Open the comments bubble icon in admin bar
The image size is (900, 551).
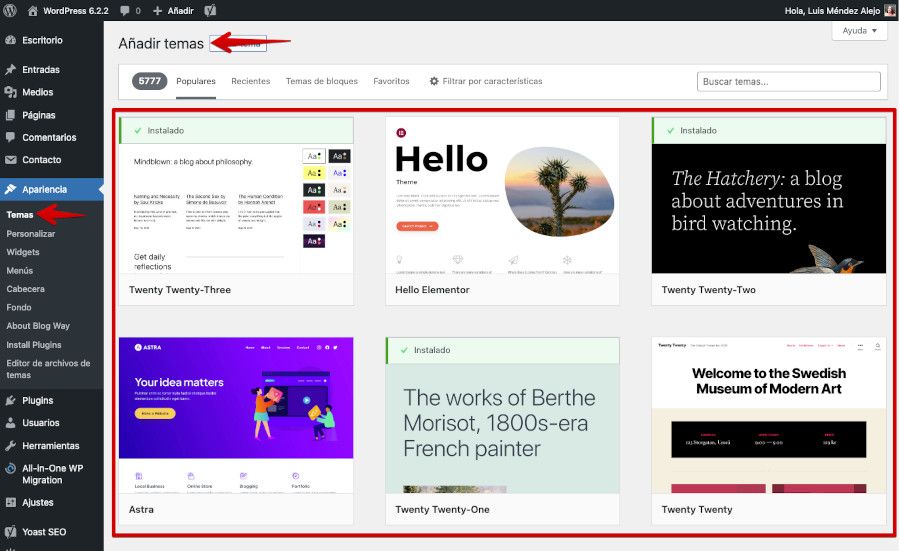[x=125, y=10]
